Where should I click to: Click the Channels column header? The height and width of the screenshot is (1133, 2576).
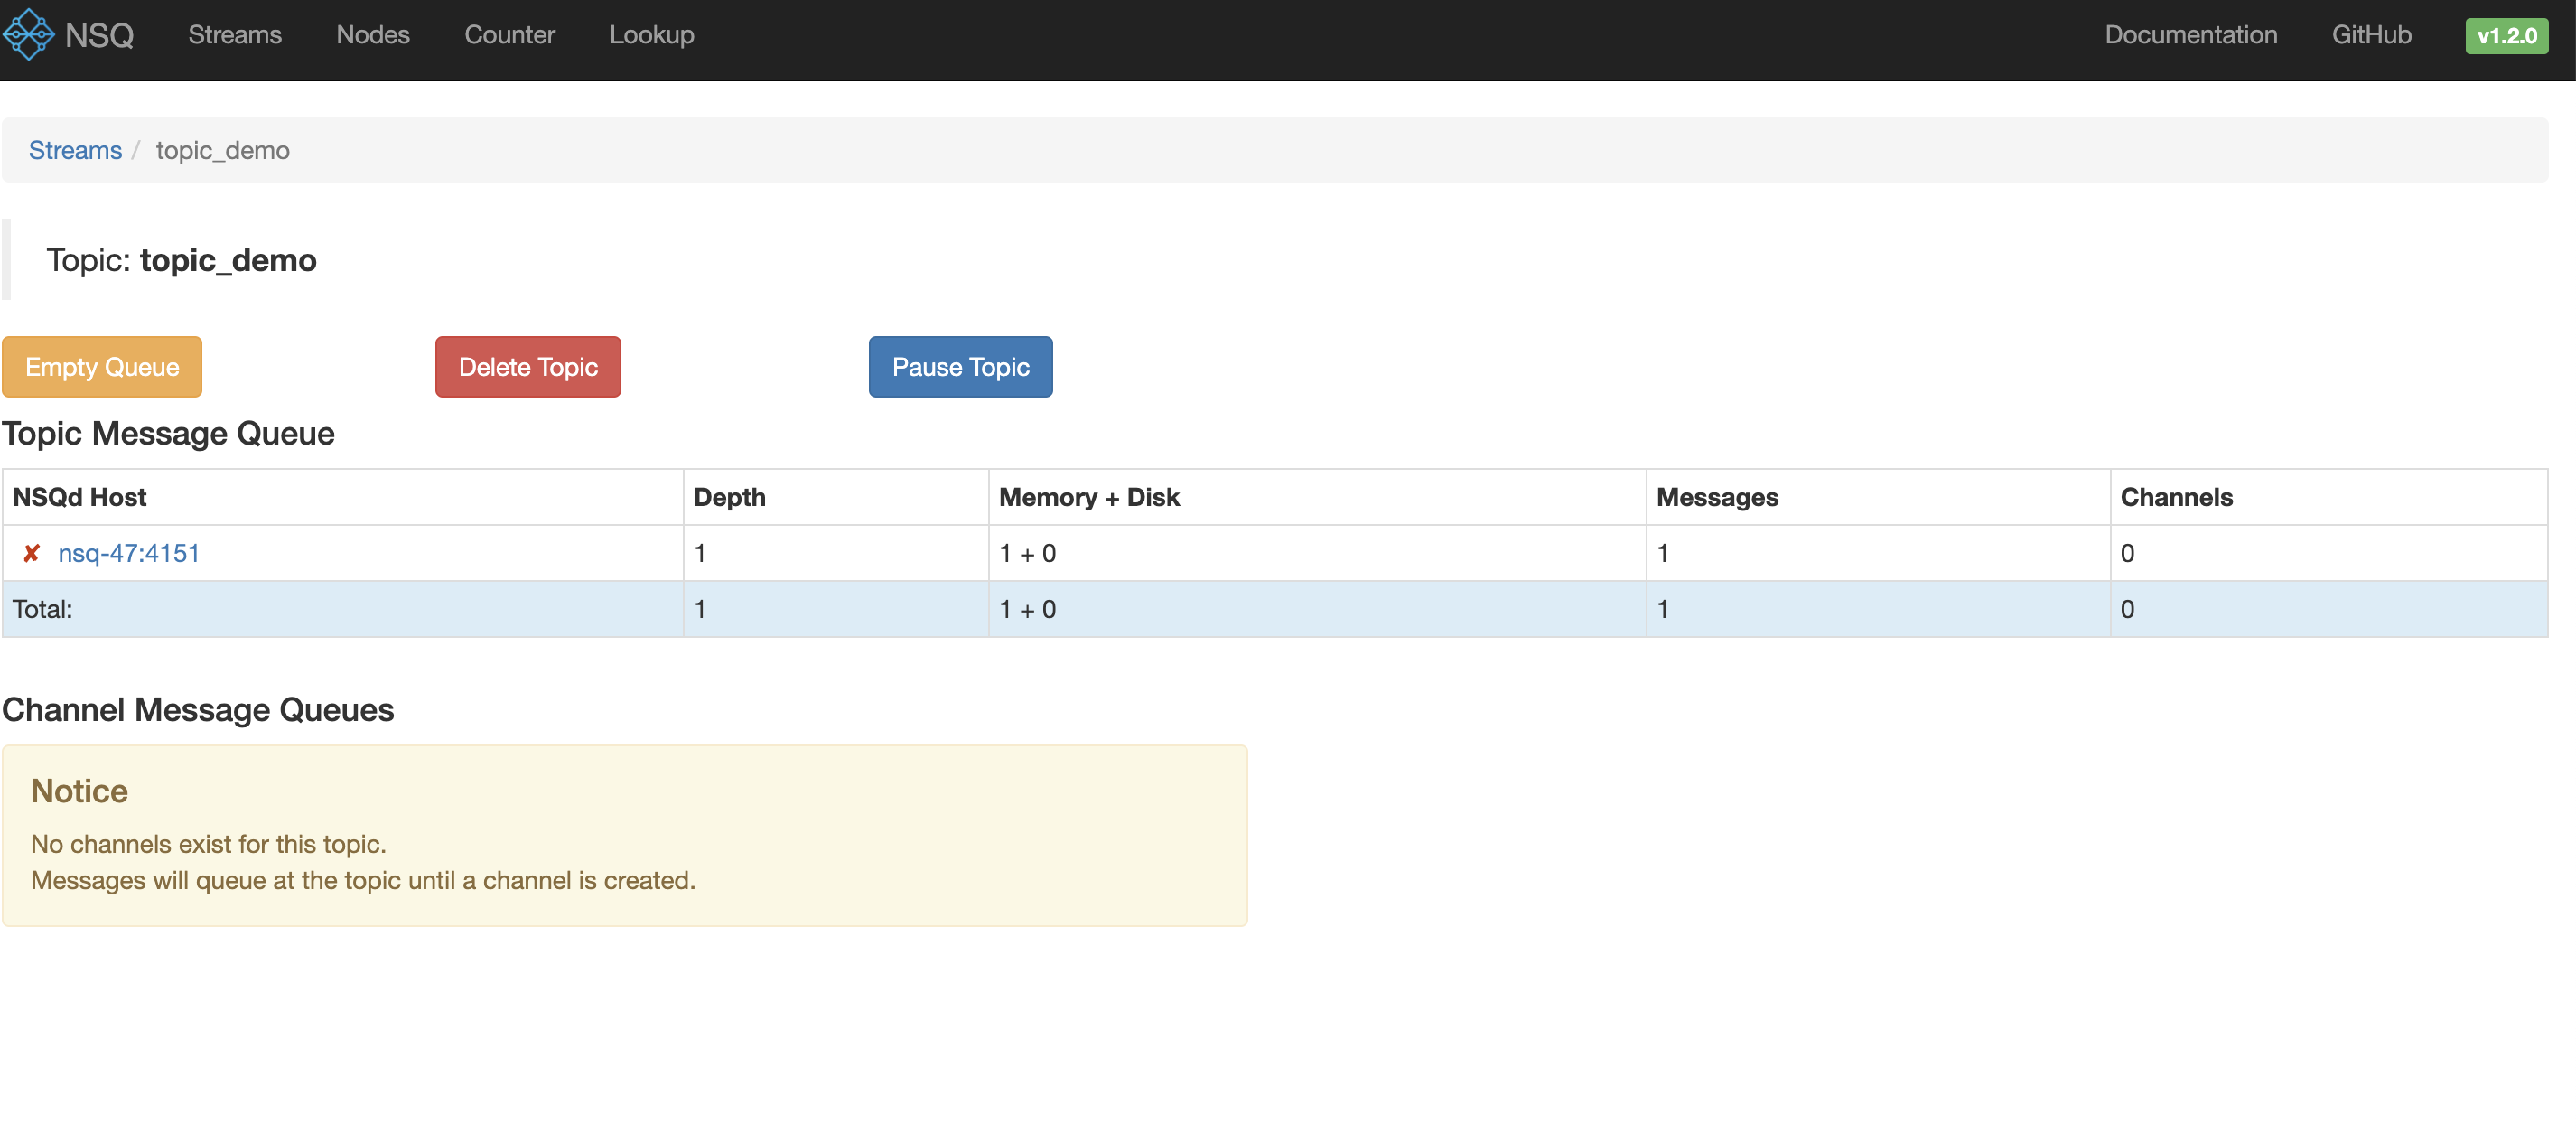[x=2176, y=497]
